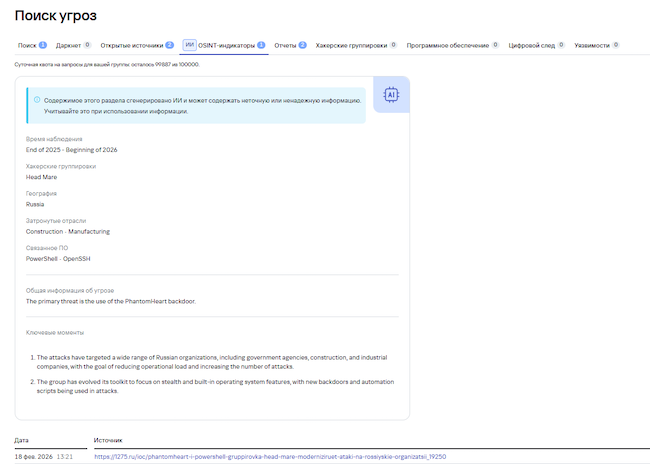Sort by the Дата column header
The image size is (650, 464).
click(x=22, y=440)
